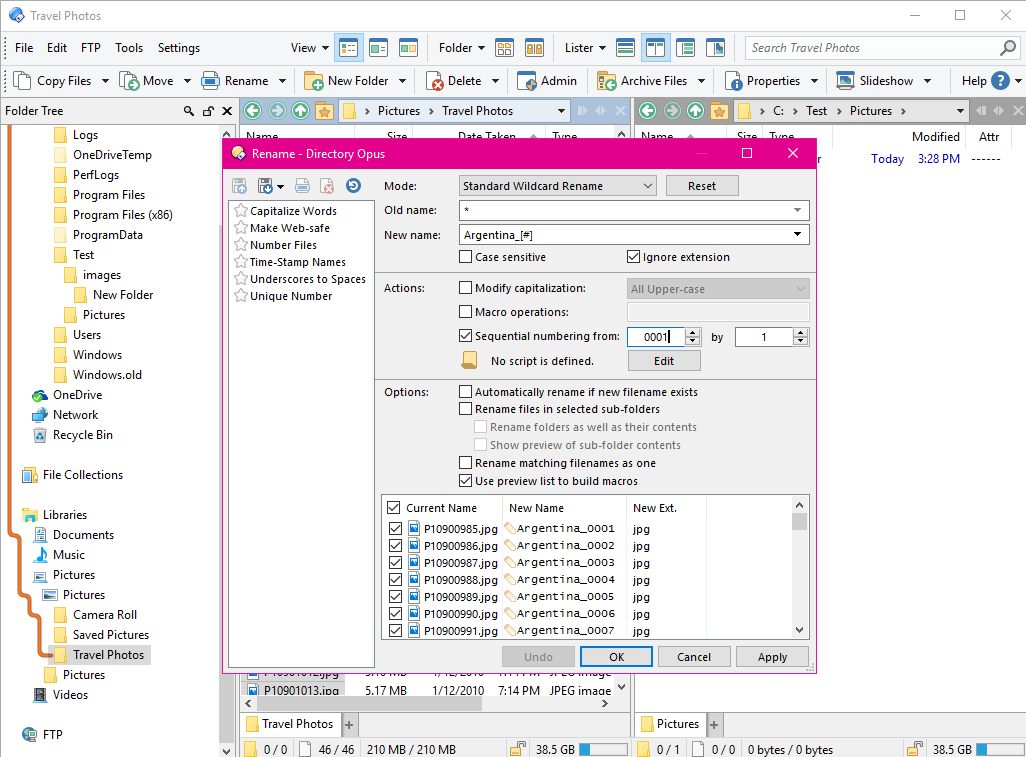Uncheck Use preview list to build macros

[465, 480]
